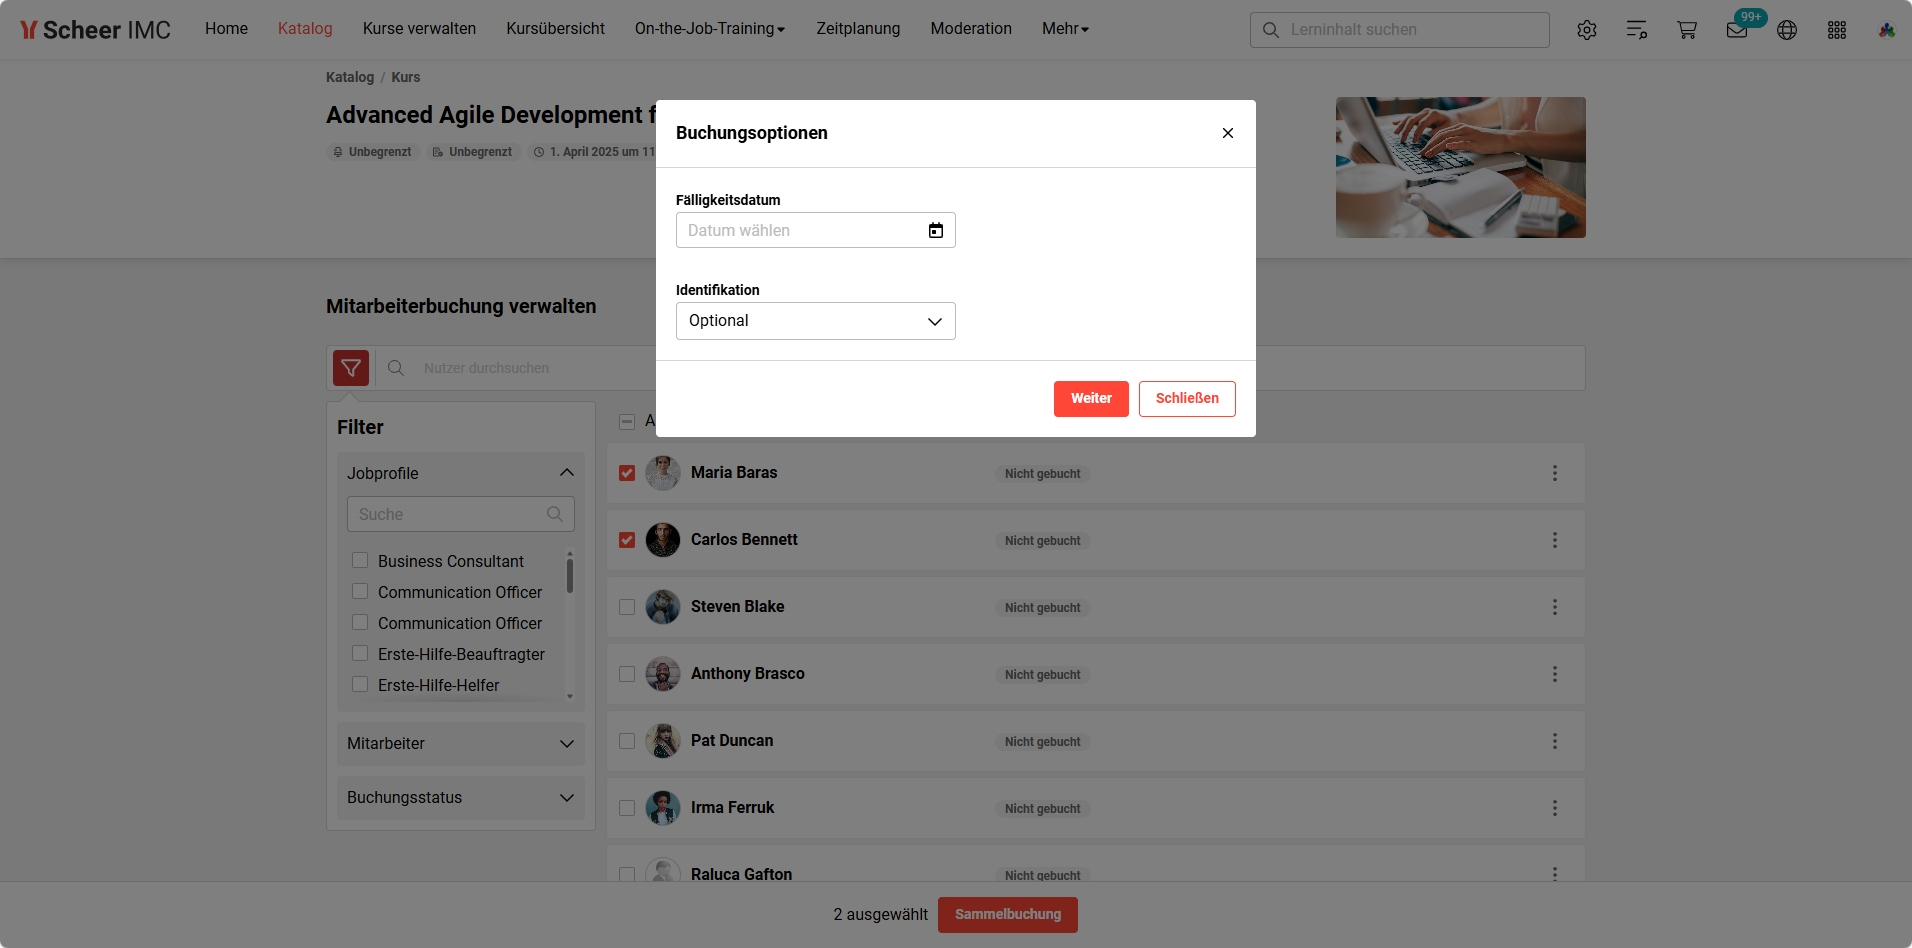Expand the Buchungsstatus filter section
This screenshot has width=1912, height=948.
tap(461, 798)
